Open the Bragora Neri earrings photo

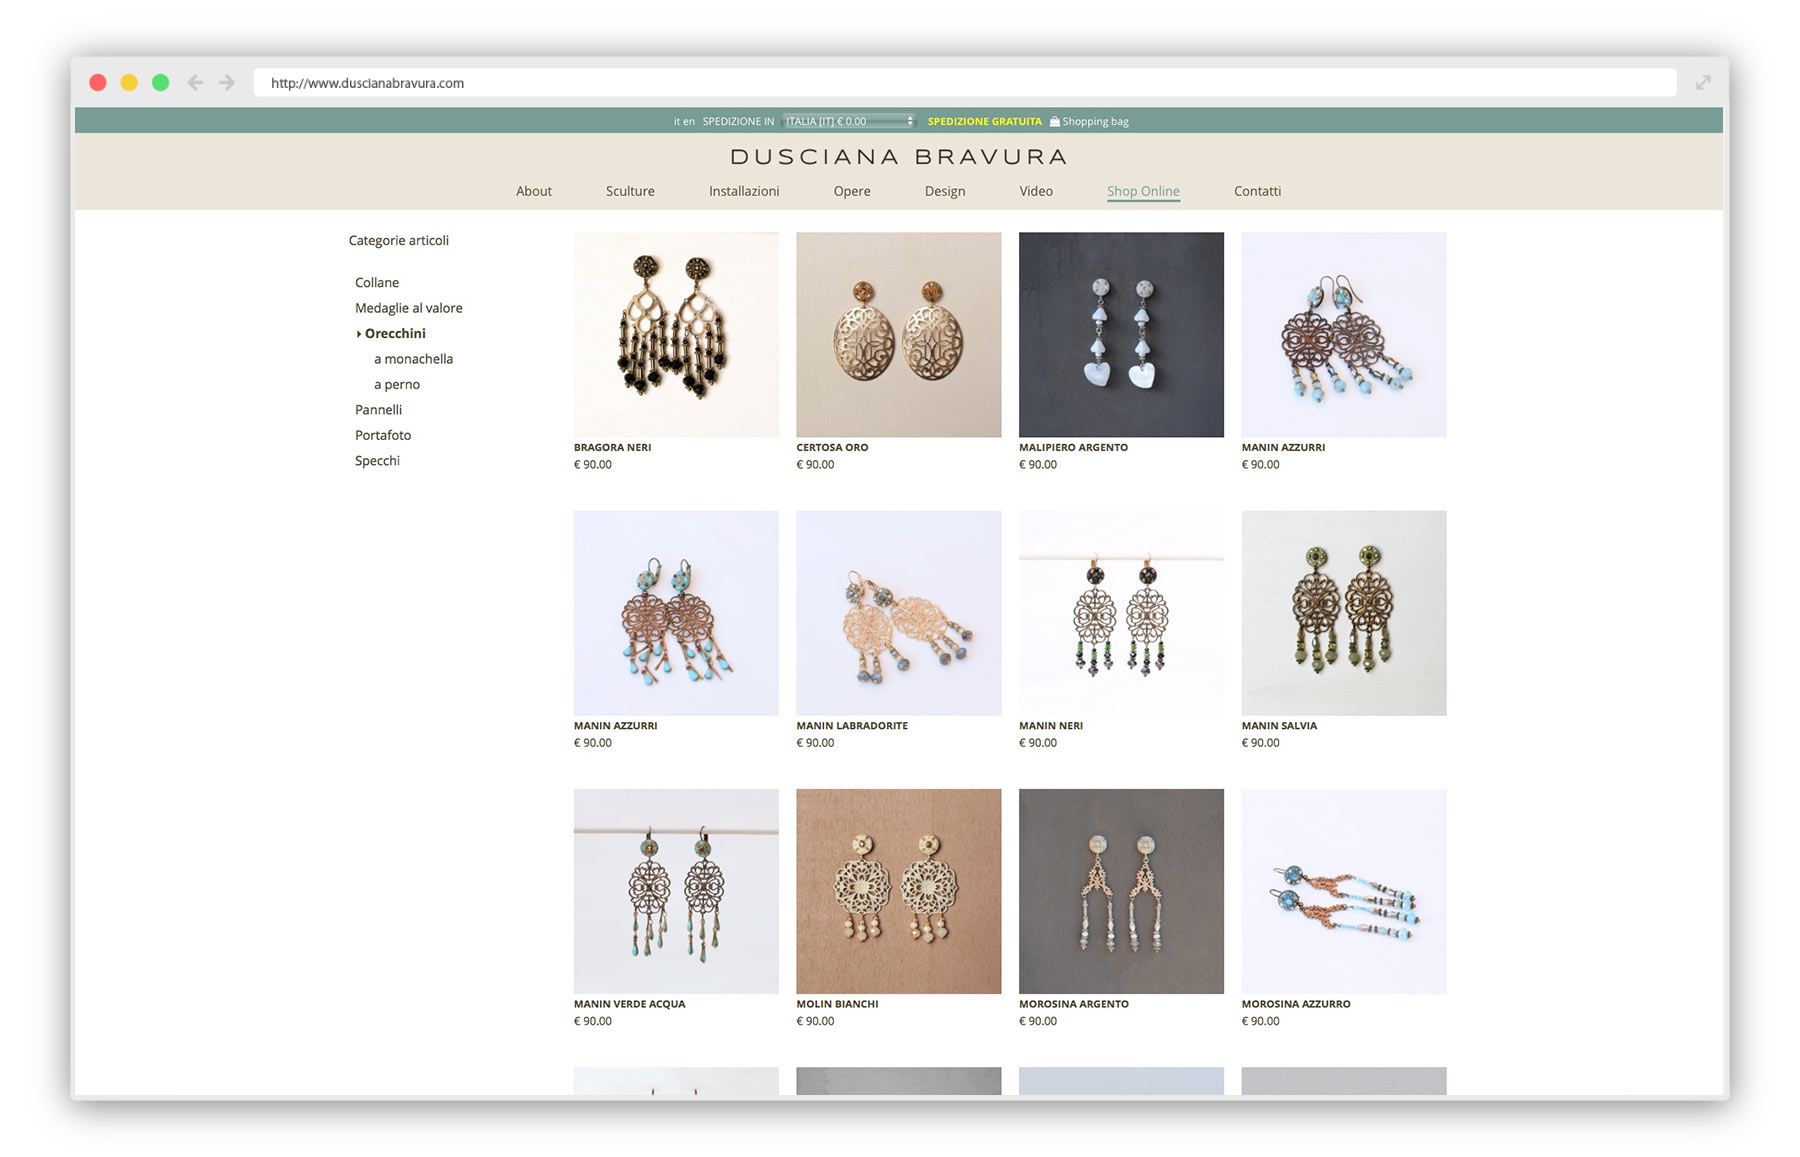pyautogui.click(x=676, y=335)
